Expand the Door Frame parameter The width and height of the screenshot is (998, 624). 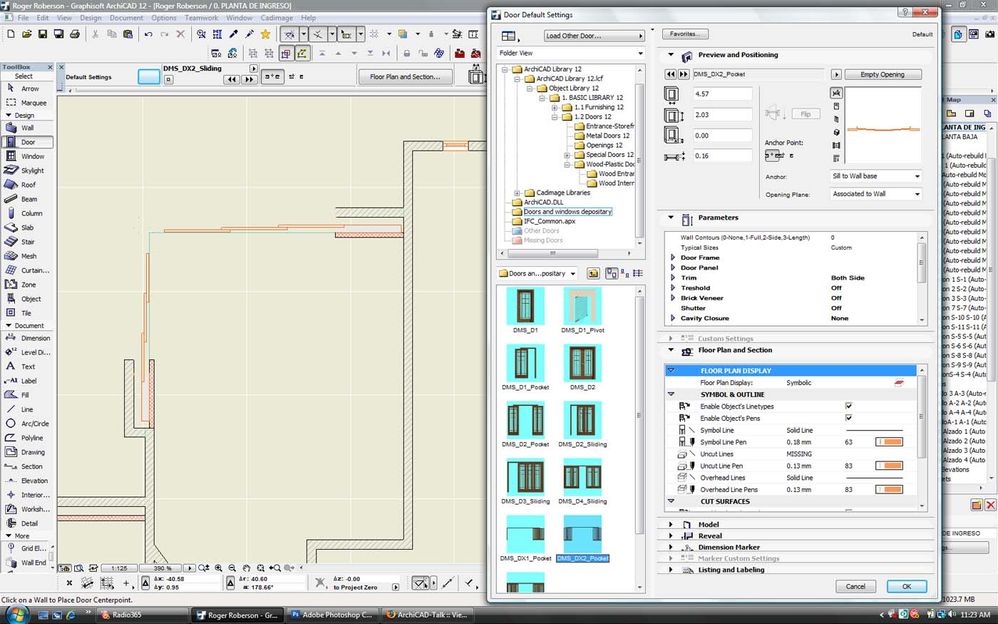point(673,258)
